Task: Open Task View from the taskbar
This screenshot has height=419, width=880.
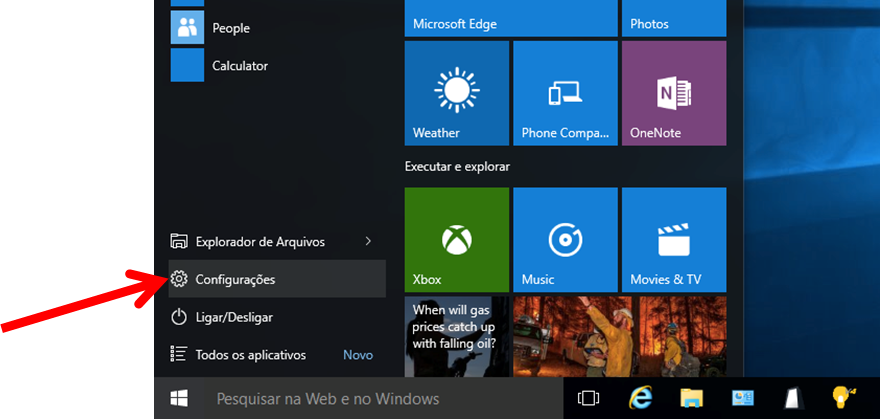Action: 588,399
